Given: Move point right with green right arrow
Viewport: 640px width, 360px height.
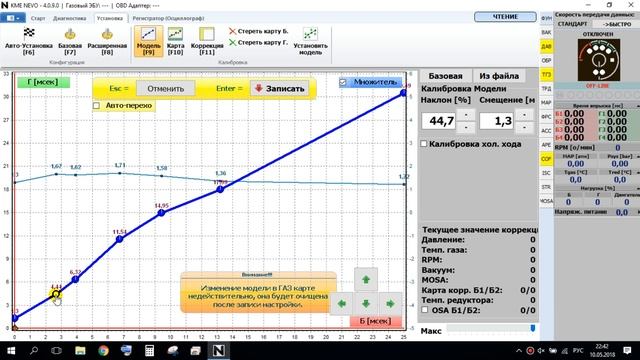Looking at the screenshot, I should coord(390,304).
